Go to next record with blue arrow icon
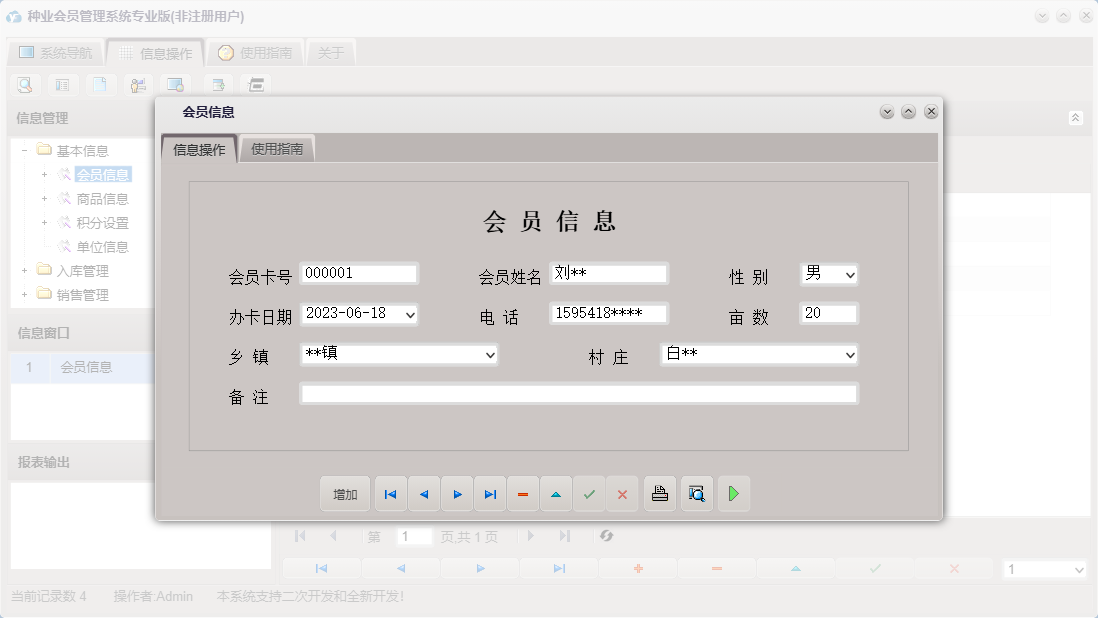1098x618 pixels. [457, 493]
